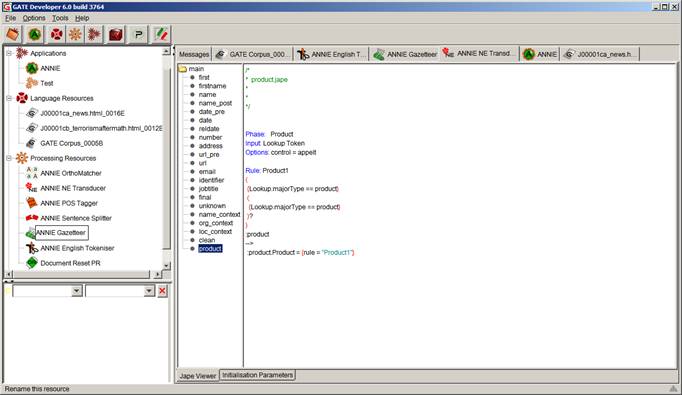Click the orange gear processing resource toolbar icon
This screenshot has height=395, width=682.
75,34
